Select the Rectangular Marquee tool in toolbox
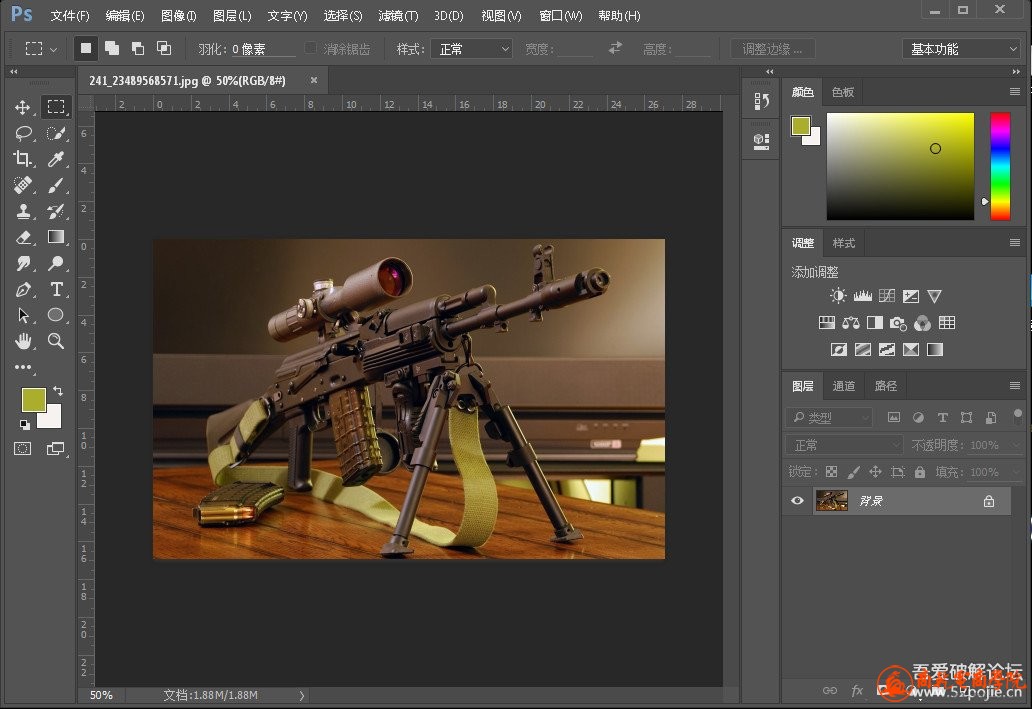1032x709 pixels. tap(56, 107)
